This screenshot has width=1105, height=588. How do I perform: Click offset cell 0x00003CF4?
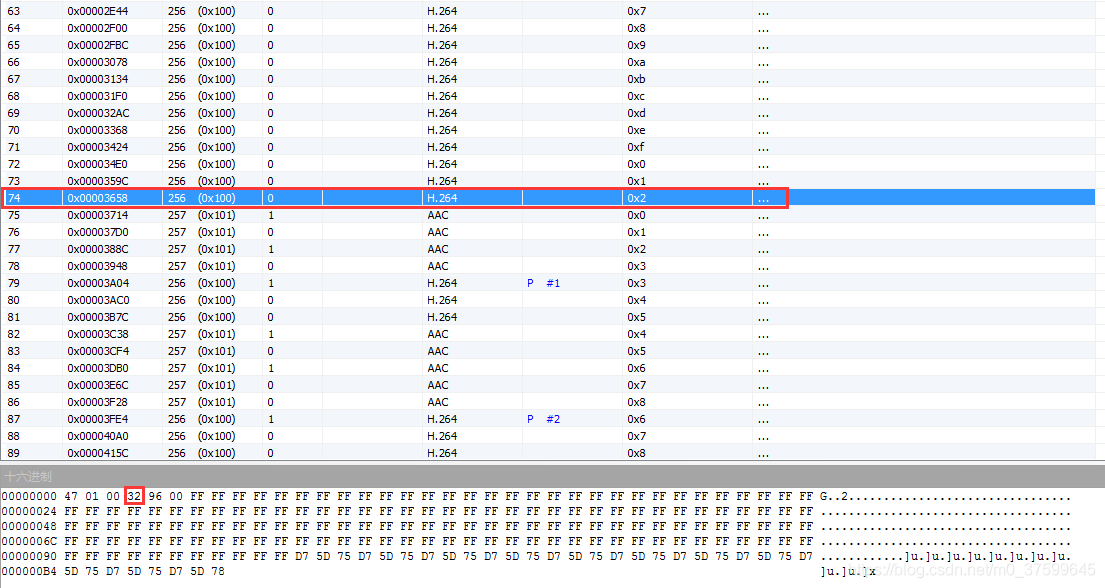pos(98,351)
